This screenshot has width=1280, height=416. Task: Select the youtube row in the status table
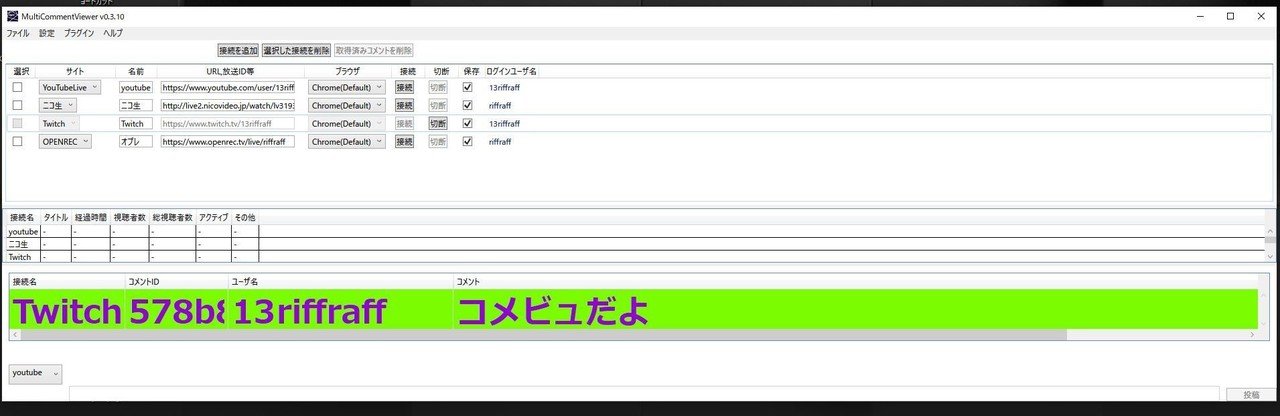[x=636, y=231]
